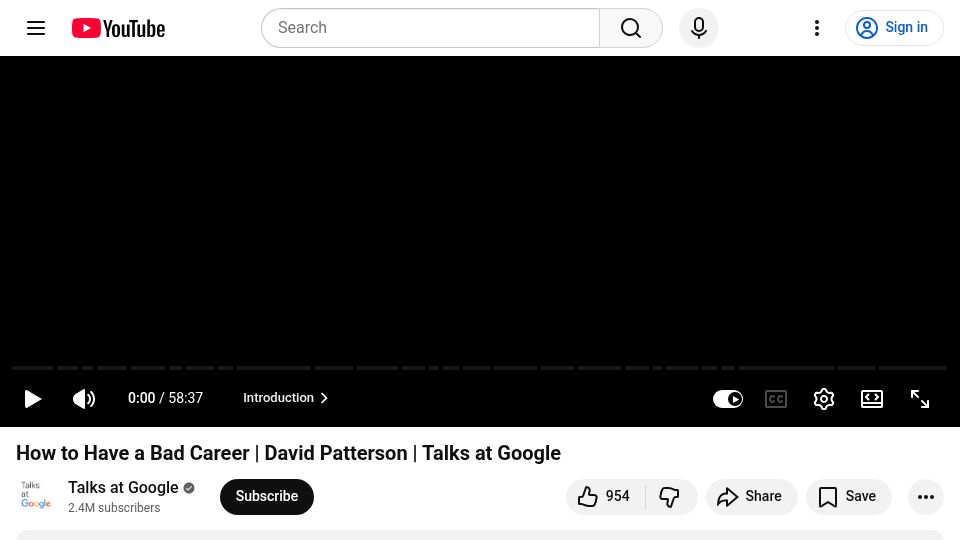The width and height of the screenshot is (960, 540).
Task: Open the three-dot settings menu in header
Action: tap(817, 28)
